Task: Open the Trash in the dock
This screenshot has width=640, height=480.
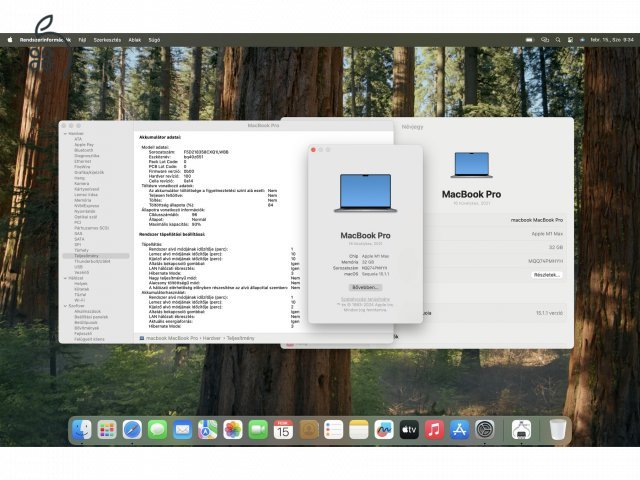Action: [558, 430]
